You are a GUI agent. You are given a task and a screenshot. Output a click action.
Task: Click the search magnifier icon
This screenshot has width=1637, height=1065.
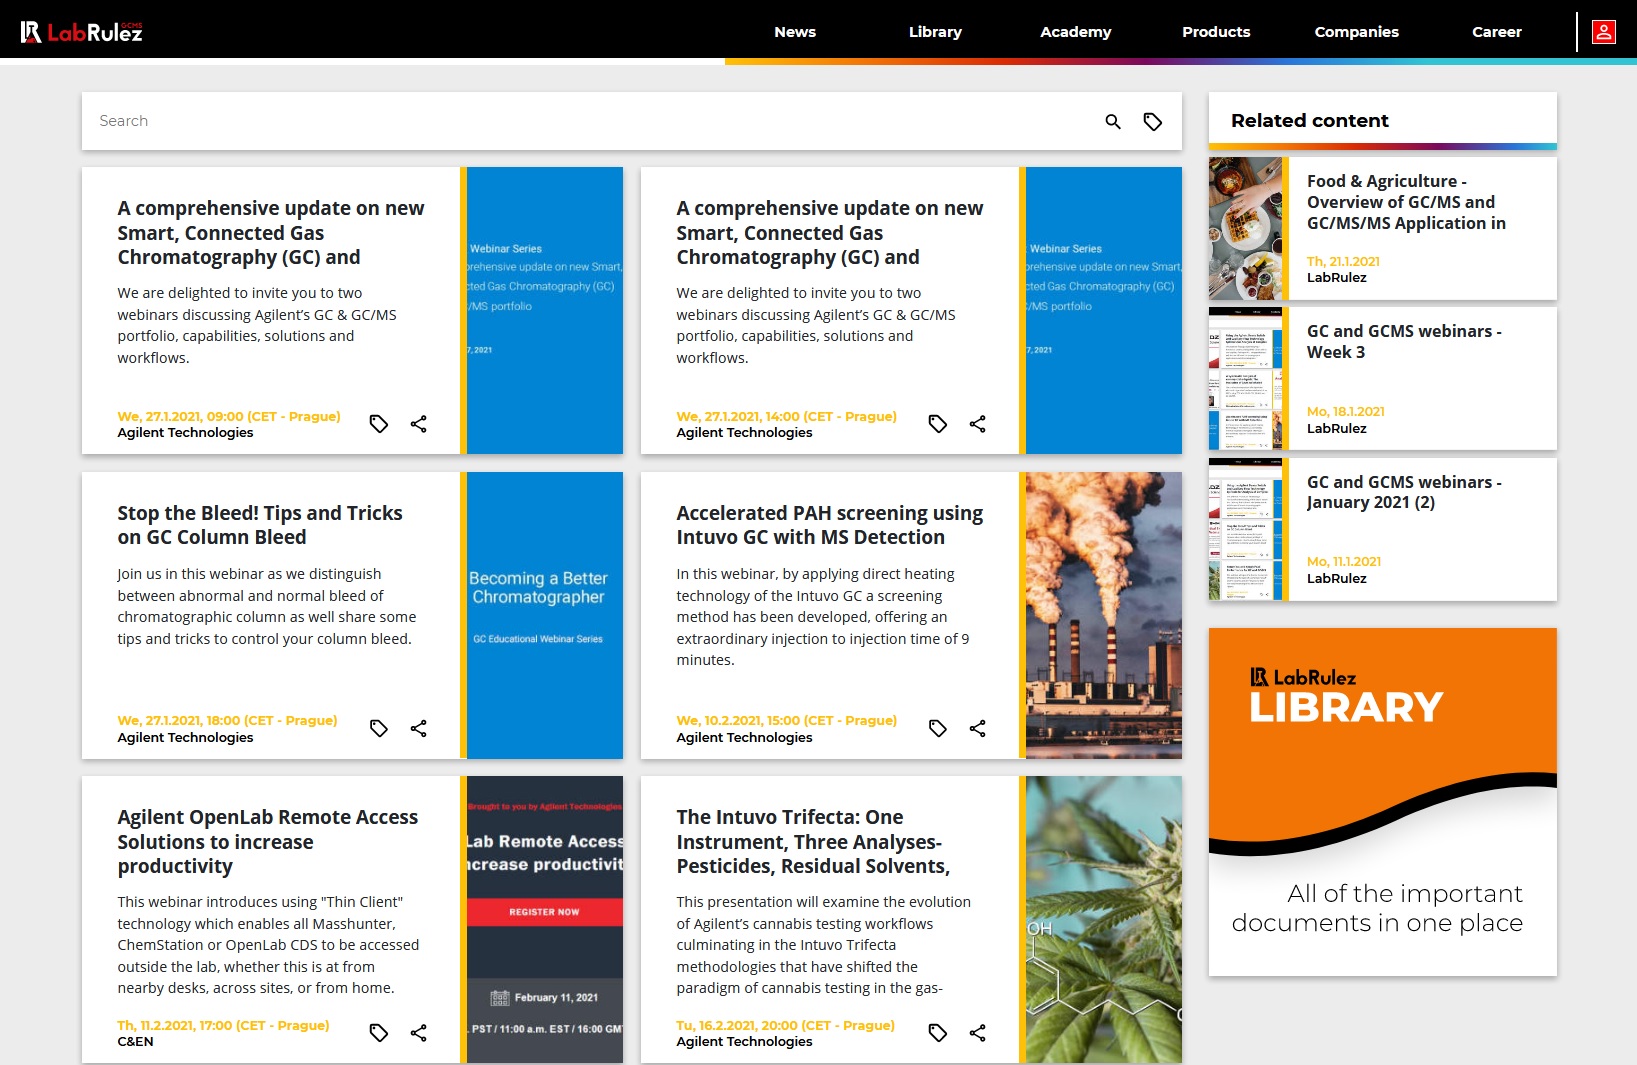pos(1113,121)
